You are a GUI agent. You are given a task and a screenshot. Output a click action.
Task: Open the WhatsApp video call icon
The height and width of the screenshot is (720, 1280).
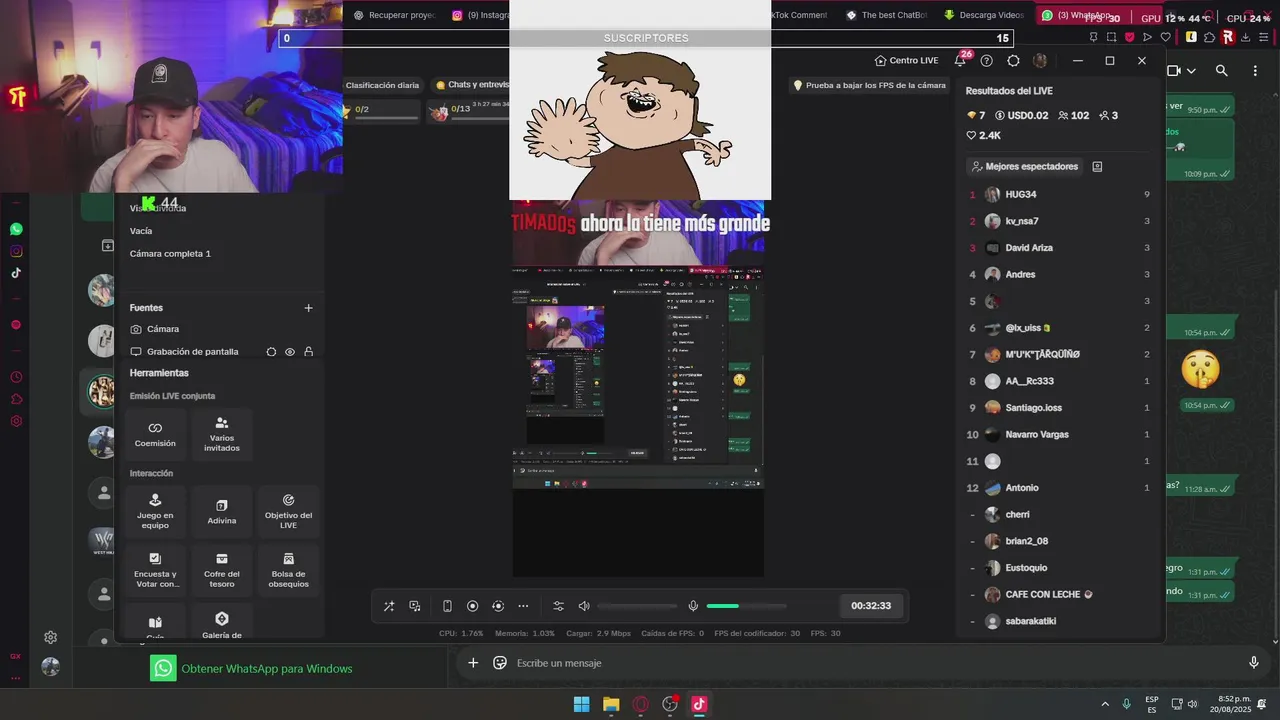click(x=1174, y=71)
